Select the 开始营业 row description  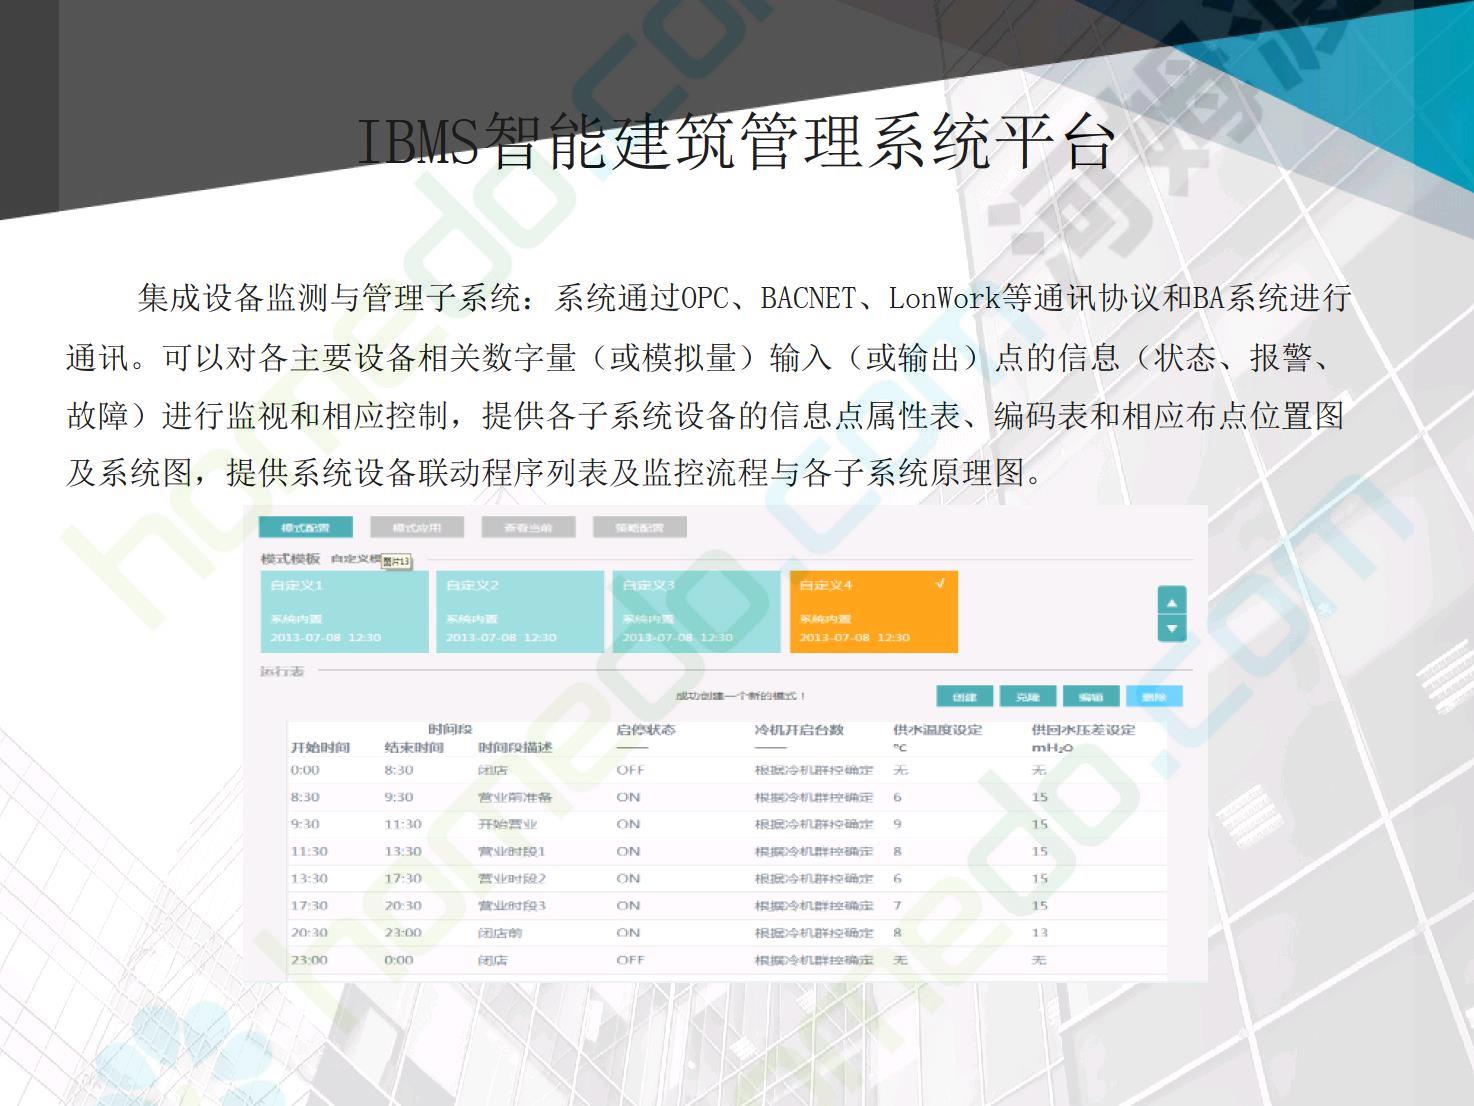click(508, 824)
